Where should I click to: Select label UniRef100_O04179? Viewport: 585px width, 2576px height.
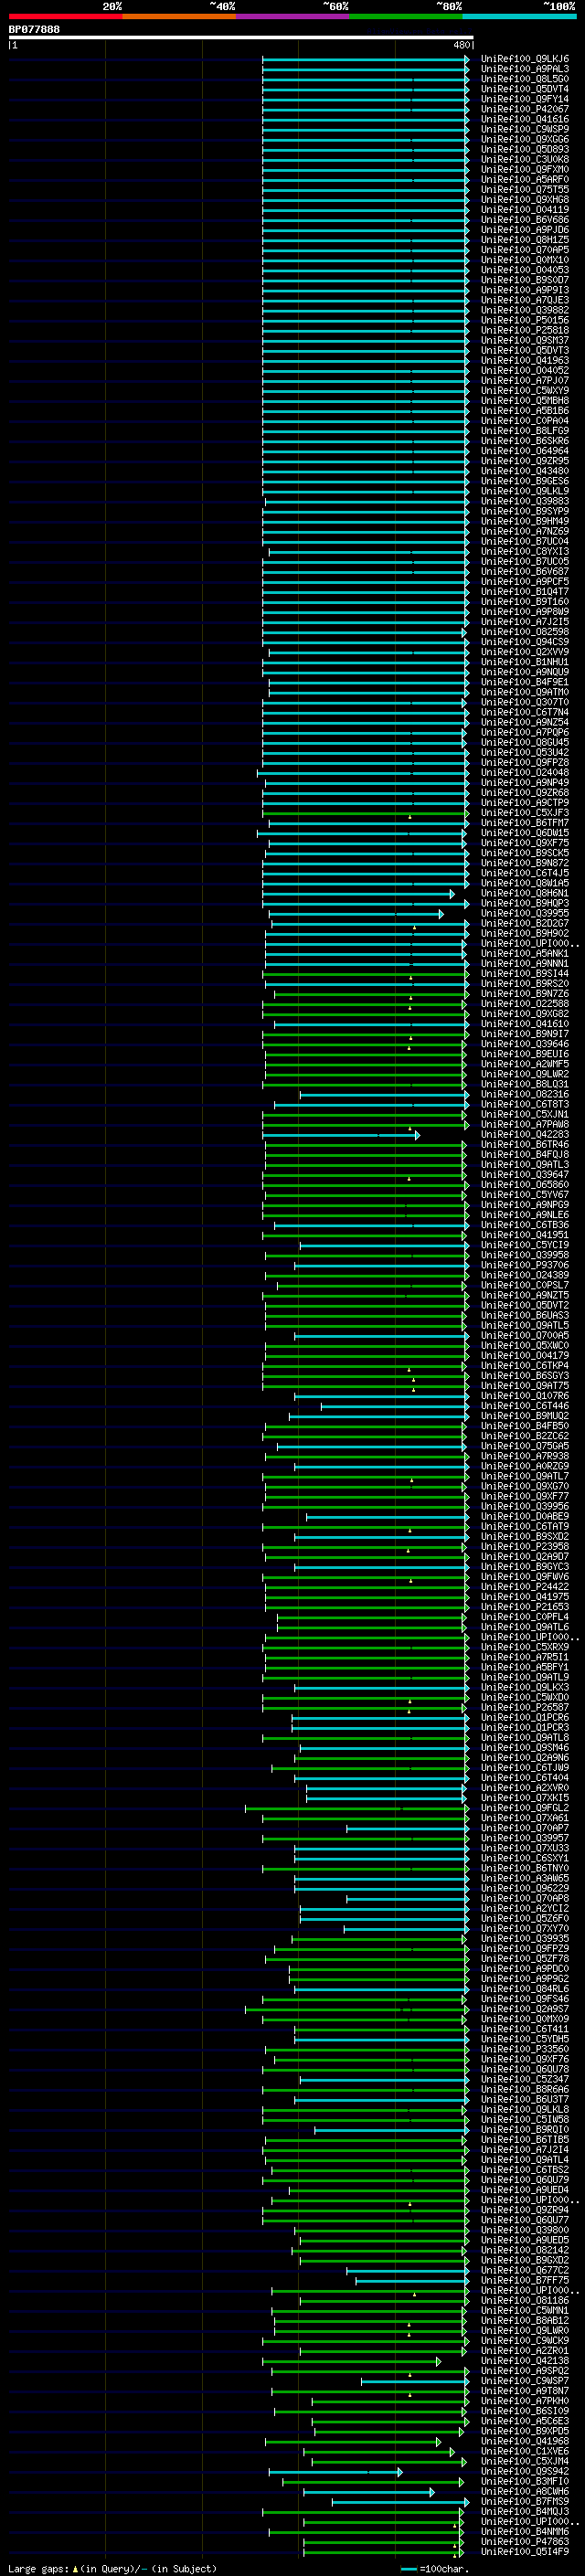(525, 1355)
